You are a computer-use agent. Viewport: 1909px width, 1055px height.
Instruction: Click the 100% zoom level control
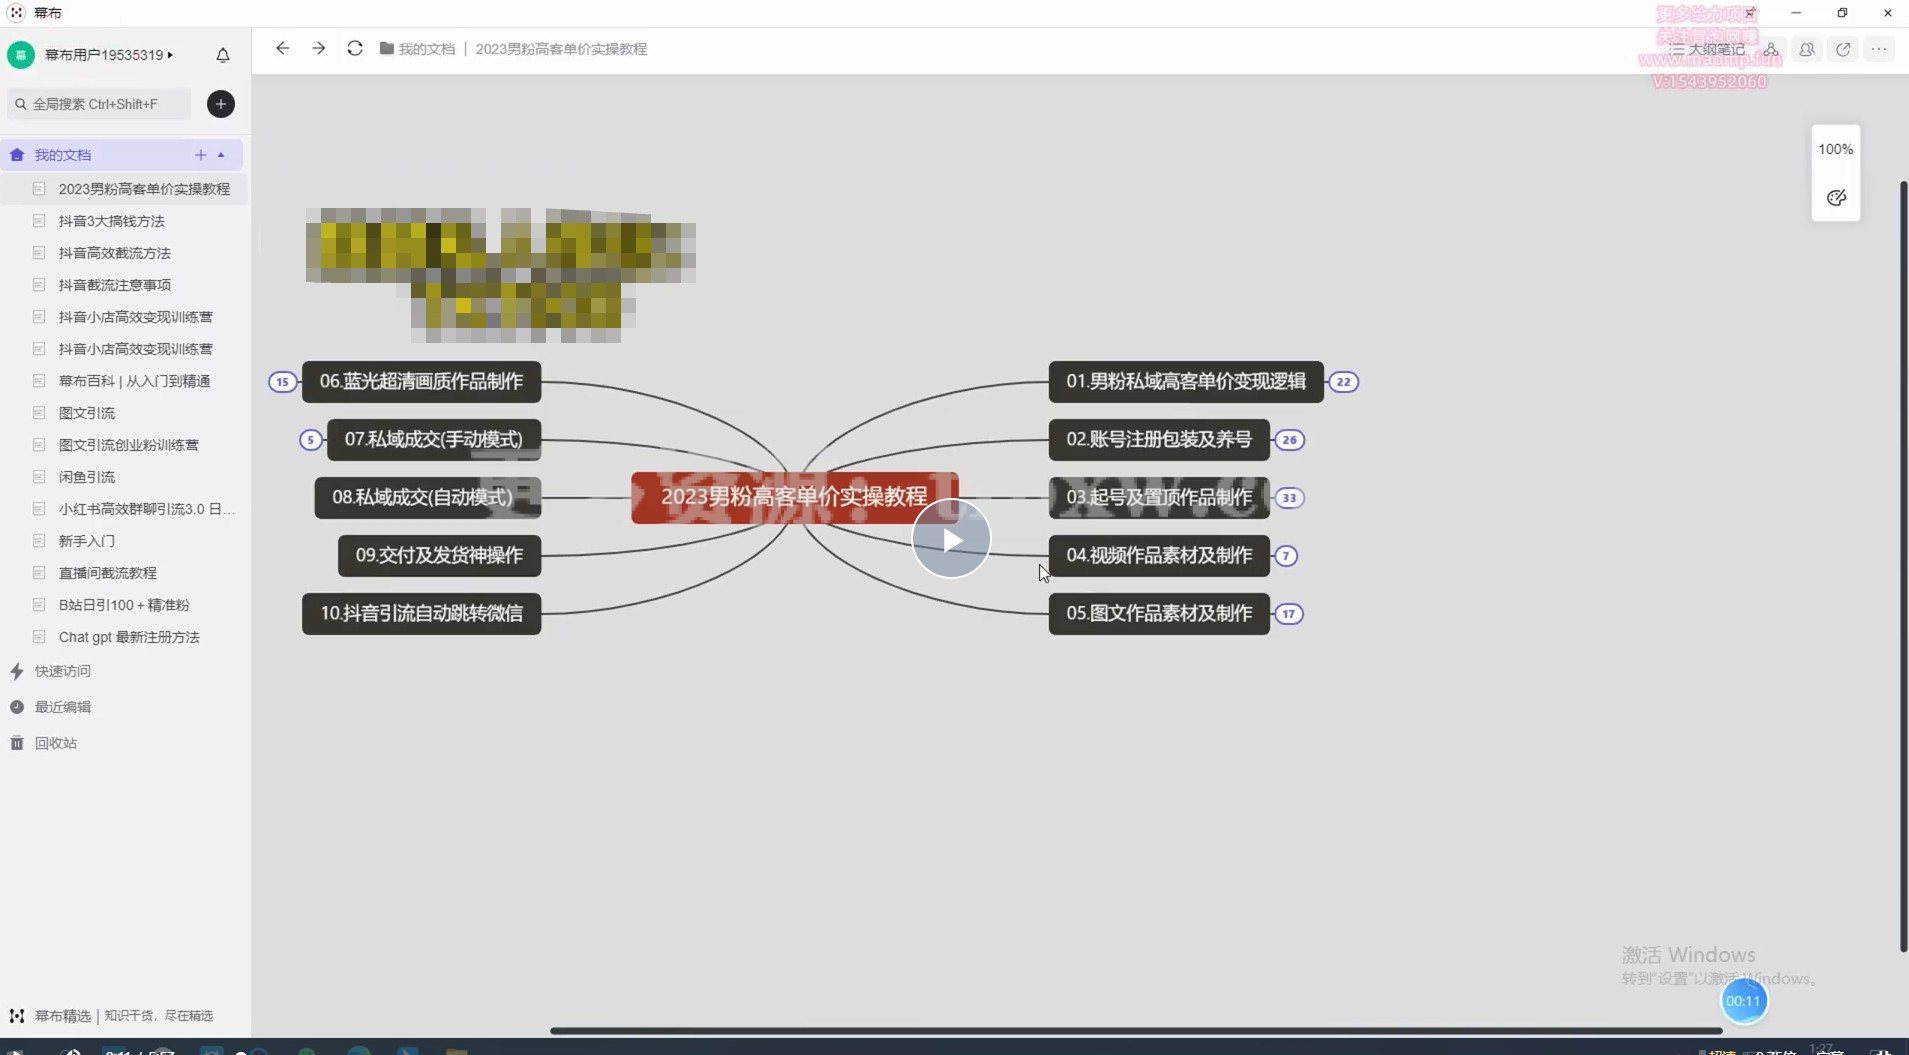tap(1835, 149)
